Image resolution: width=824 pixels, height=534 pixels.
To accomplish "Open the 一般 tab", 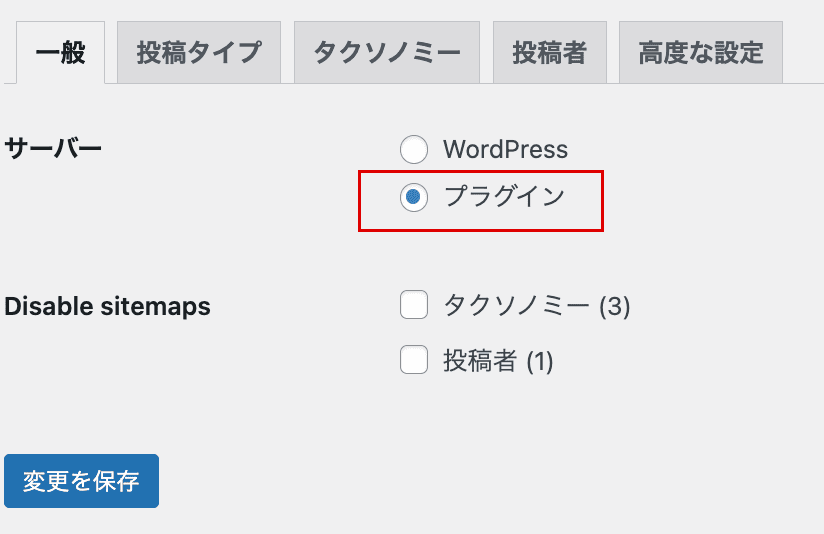I will tap(60, 53).
